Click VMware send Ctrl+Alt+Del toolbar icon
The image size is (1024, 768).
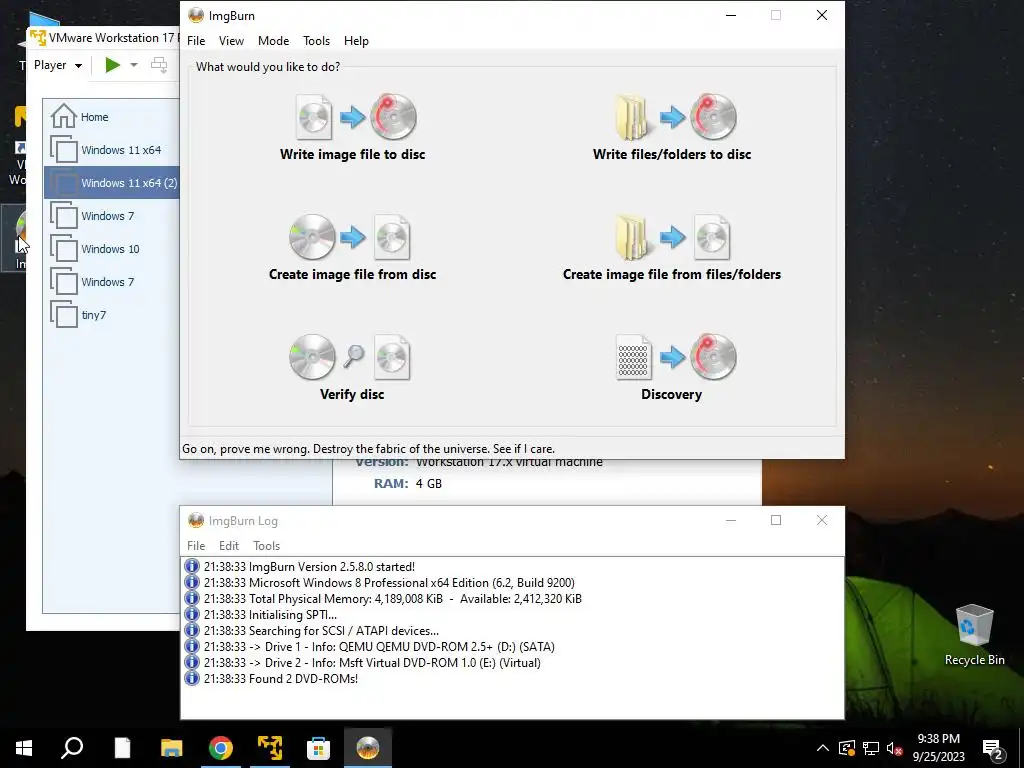(x=159, y=65)
